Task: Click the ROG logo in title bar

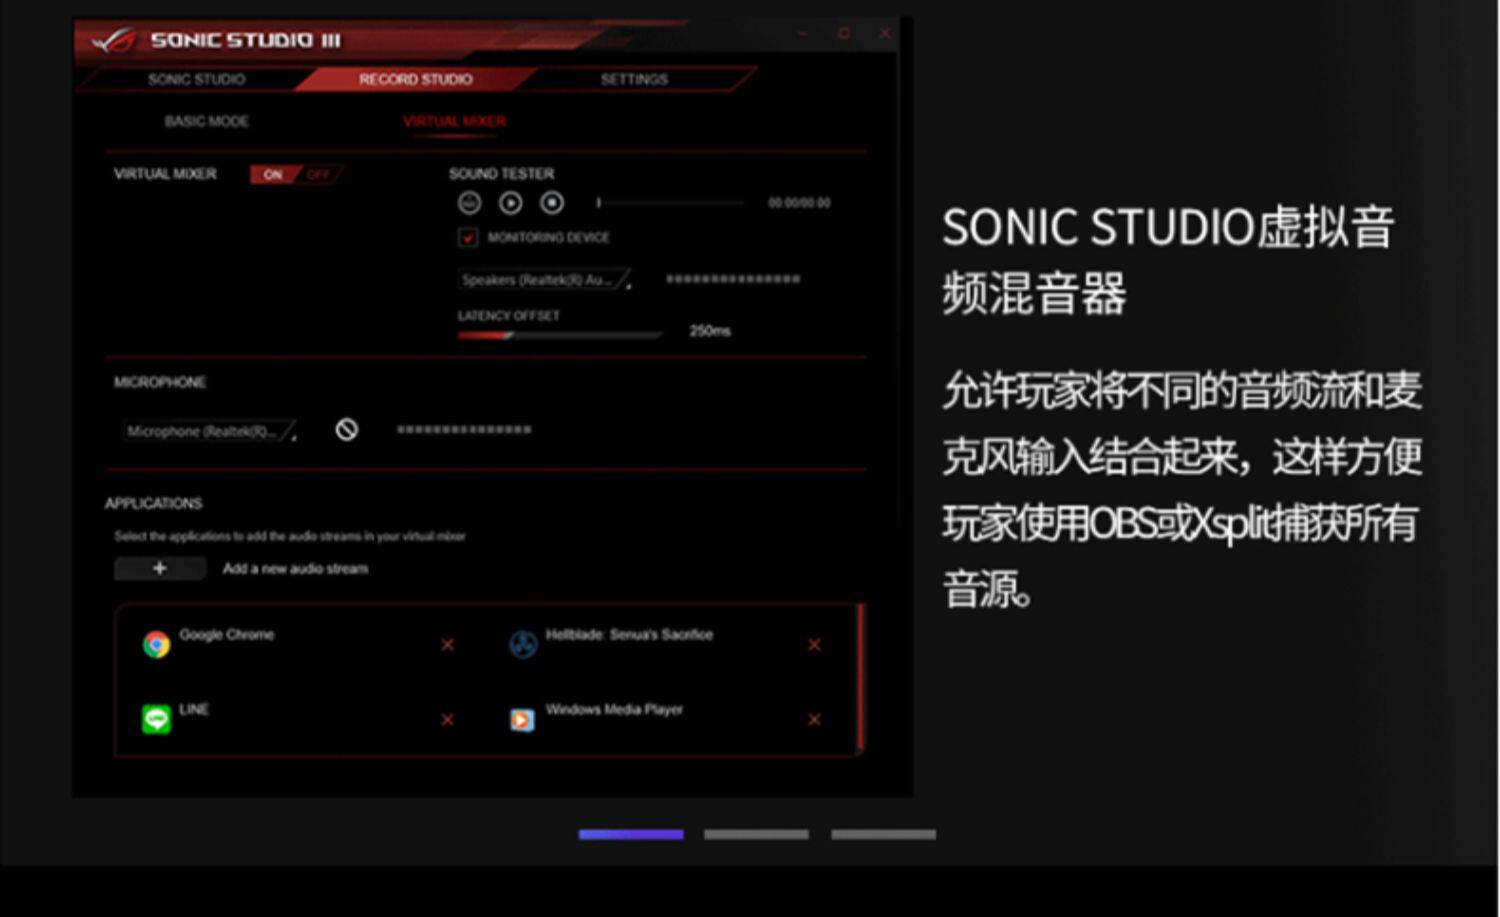Action: coord(114,40)
